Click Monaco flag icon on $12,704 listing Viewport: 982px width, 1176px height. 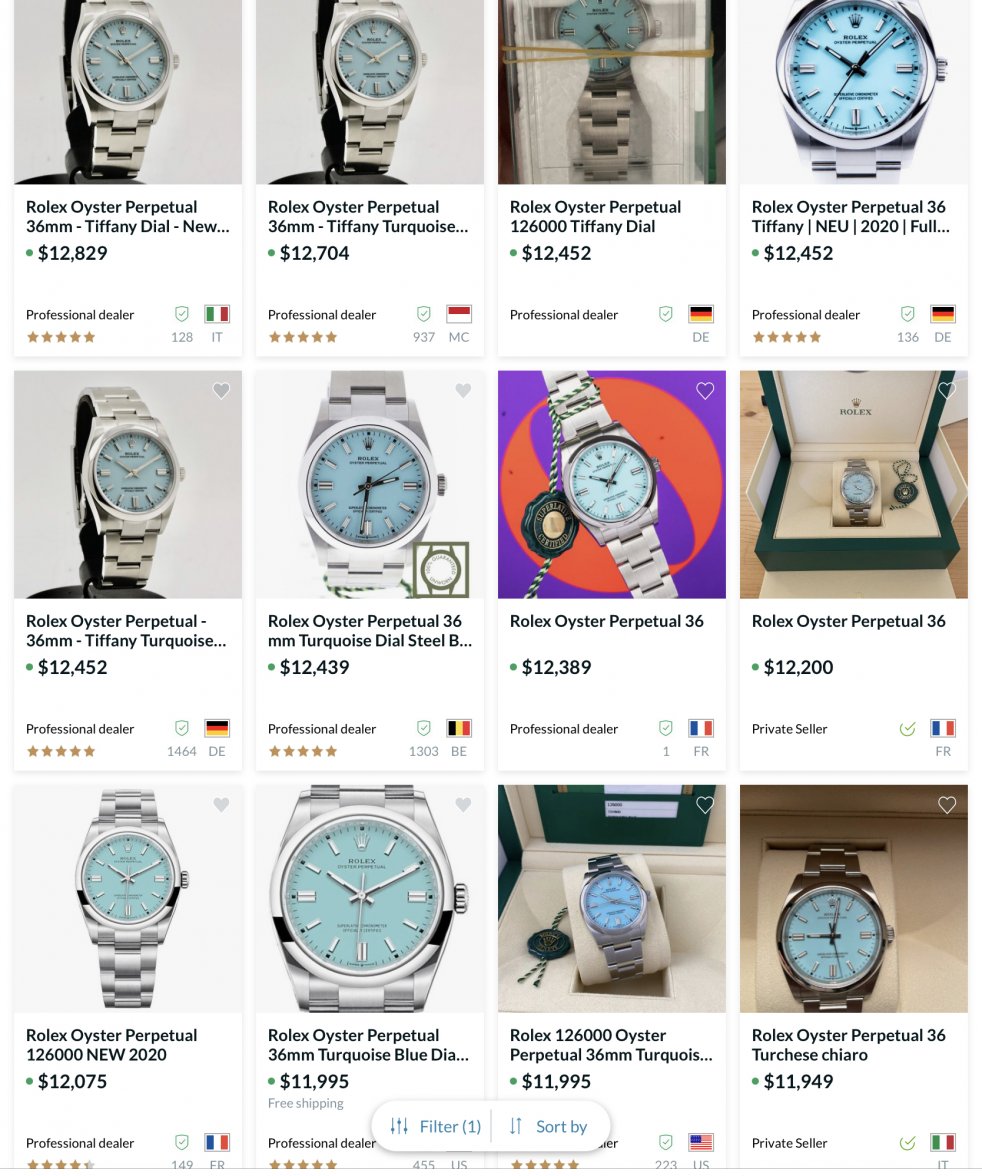click(458, 314)
